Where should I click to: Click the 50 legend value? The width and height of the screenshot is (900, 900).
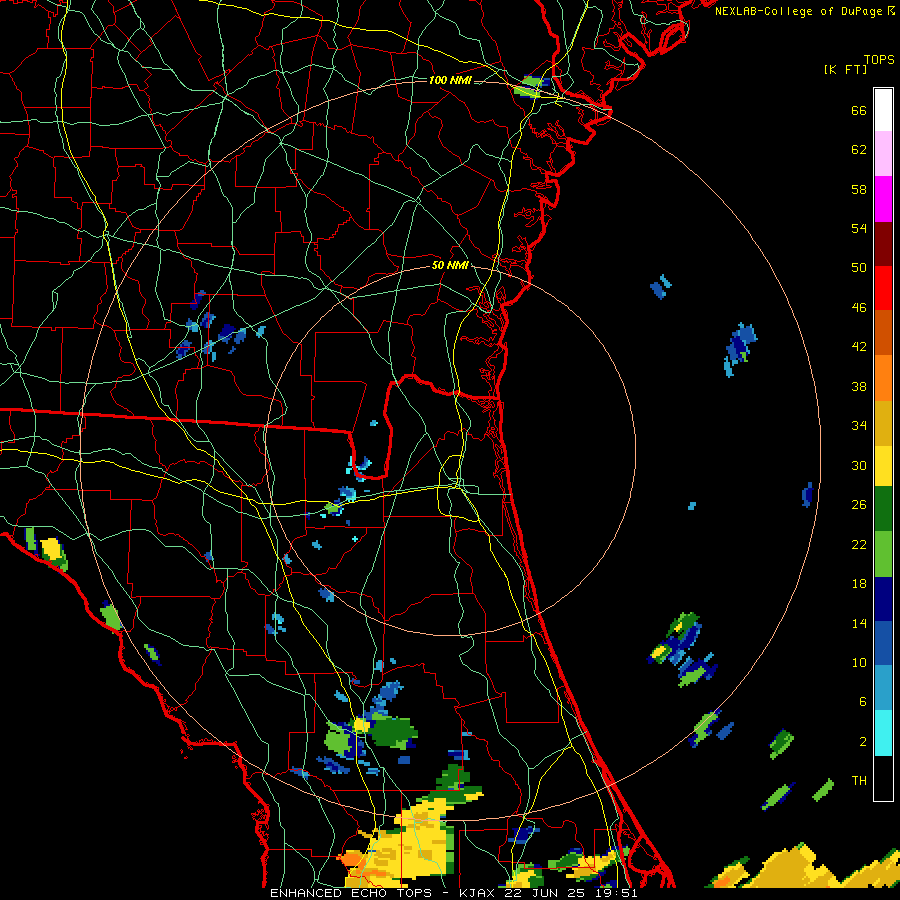click(x=859, y=268)
